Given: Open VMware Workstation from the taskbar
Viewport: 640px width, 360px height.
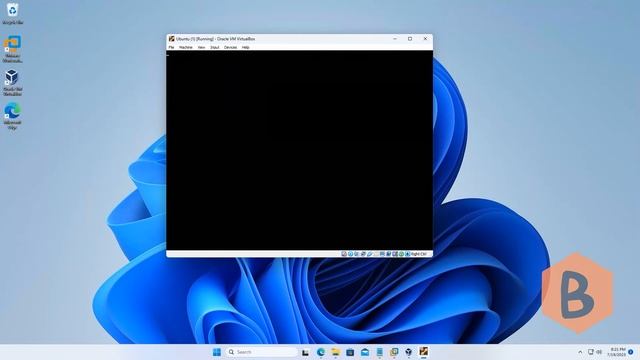Looking at the screenshot, I should (394, 352).
